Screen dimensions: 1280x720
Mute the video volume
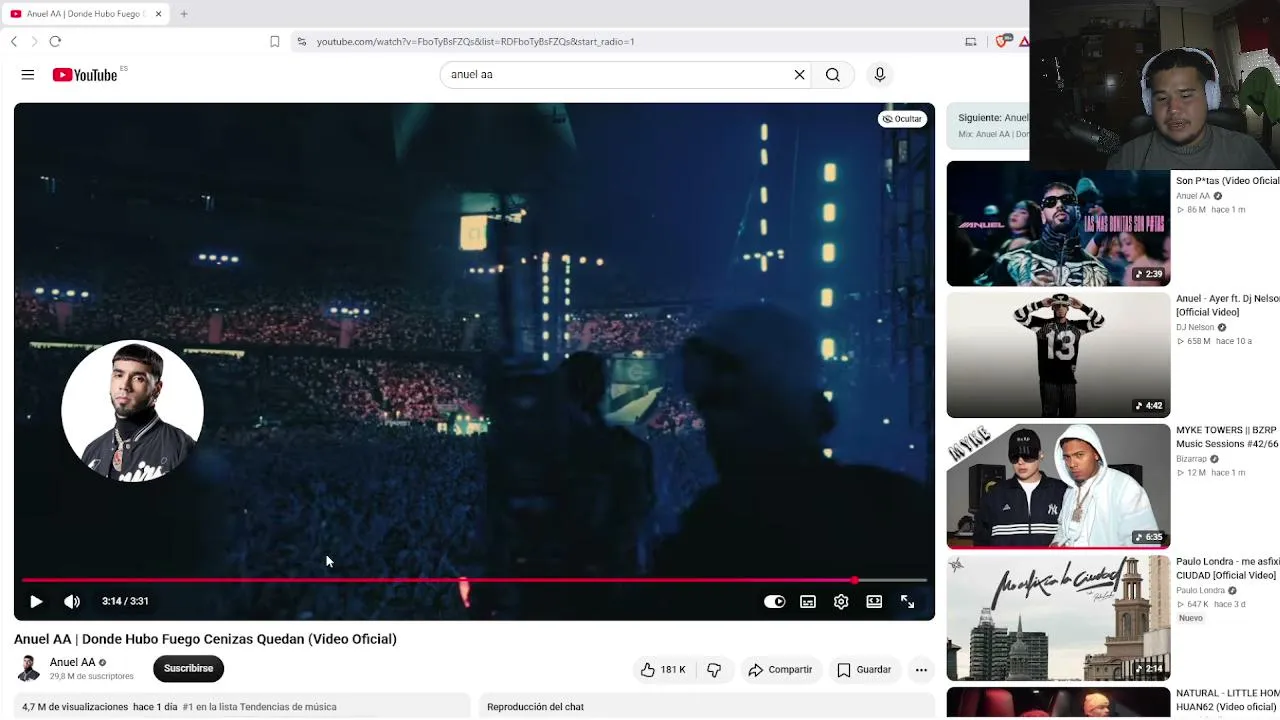pyautogui.click(x=72, y=601)
